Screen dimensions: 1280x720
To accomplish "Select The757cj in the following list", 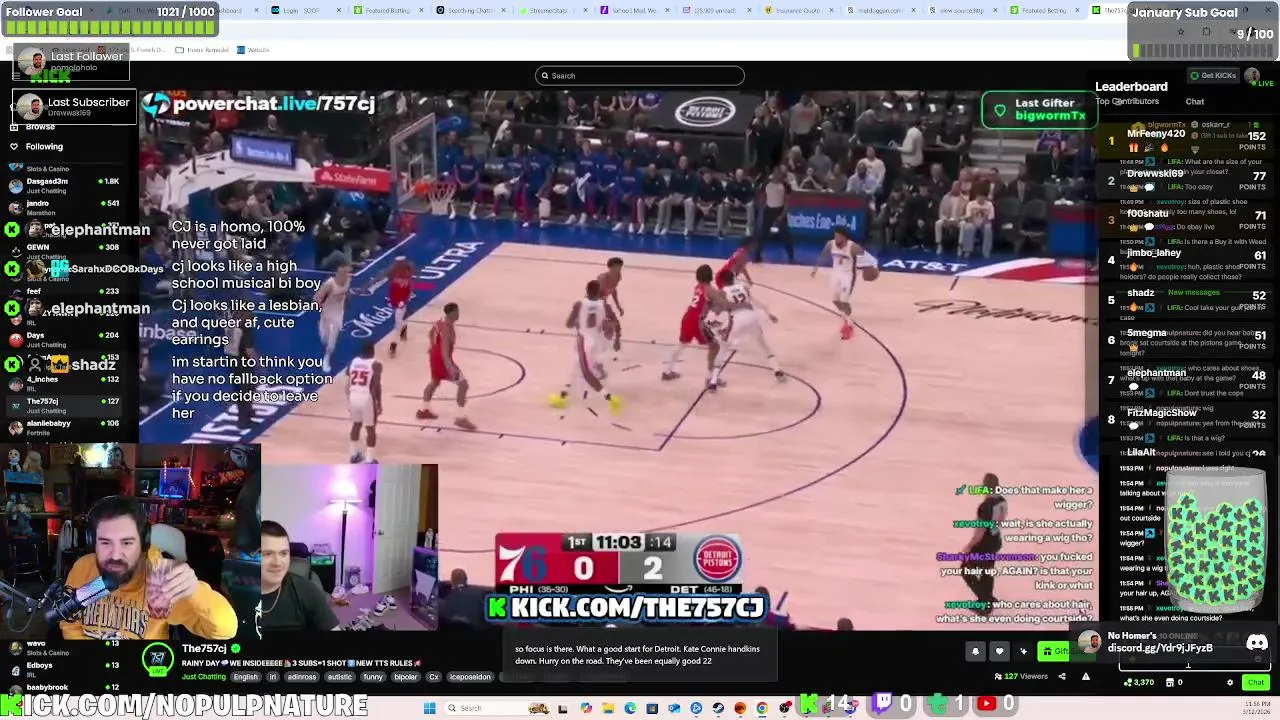I will tap(64, 405).
